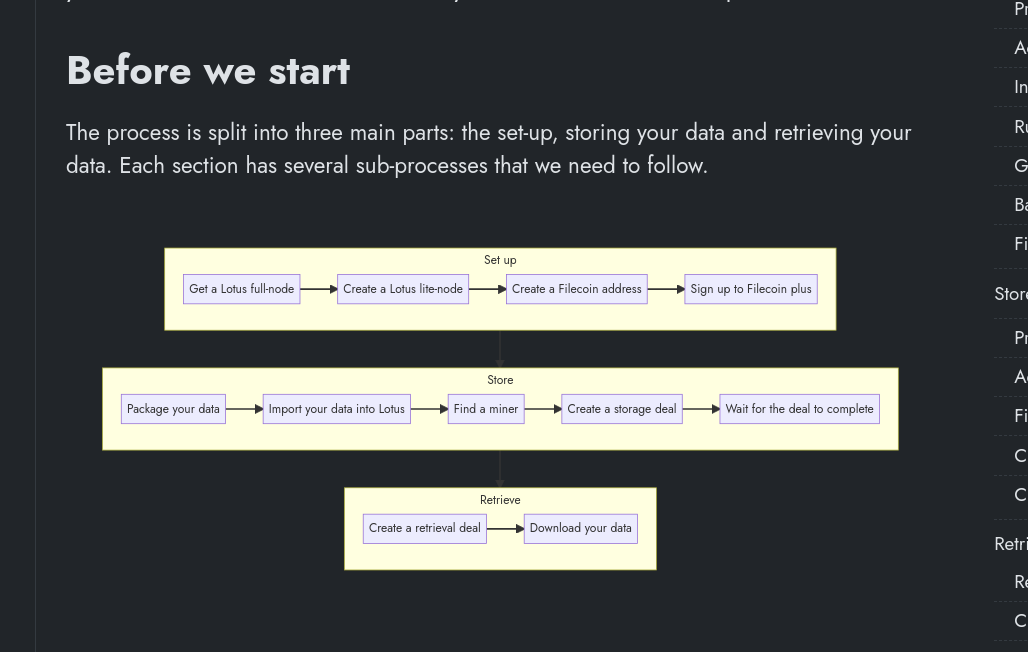
Task: Click the 'Before we start' heading
Action: (207, 70)
